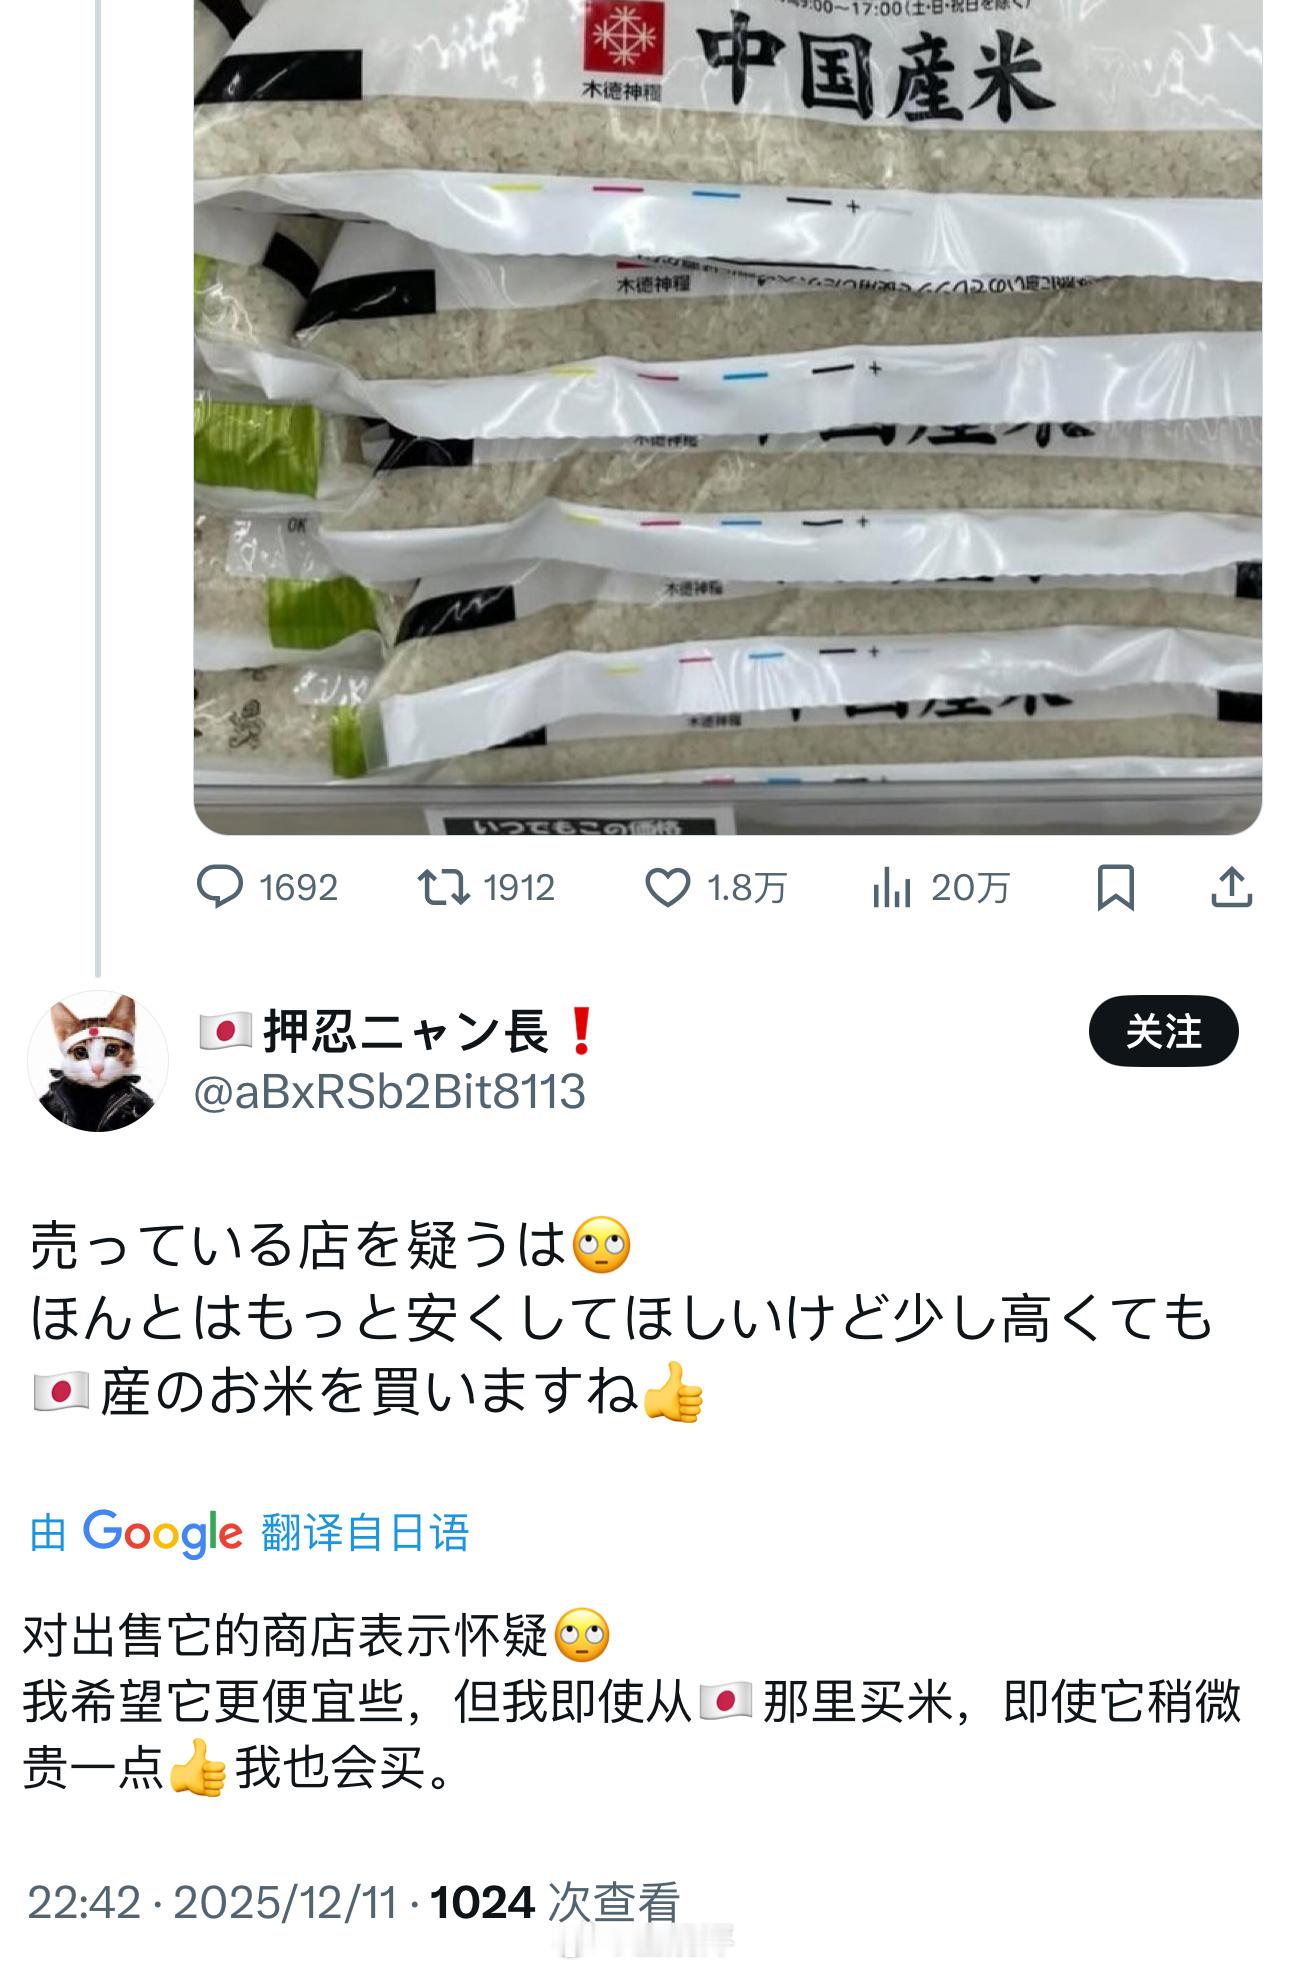Open the cat profile avatar

(x=98, y=1061)
